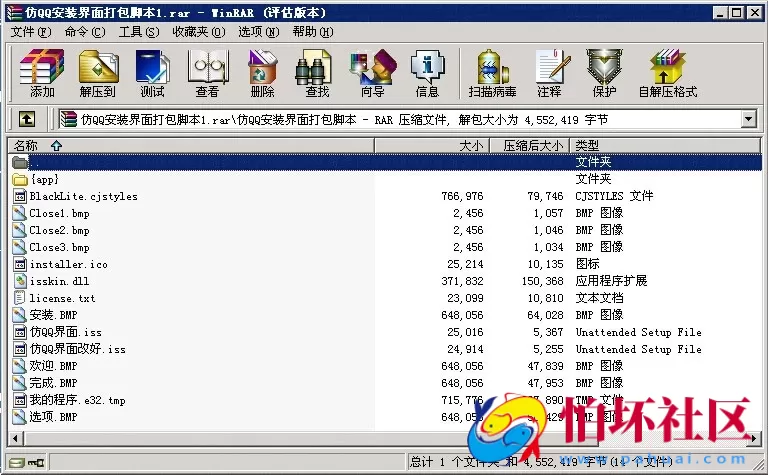Image resolution: width=768 pixels, height=475 pixels.
Task: Click the Close1.bmp image icon
Action: pyautogui.click(x=20, y=213)
